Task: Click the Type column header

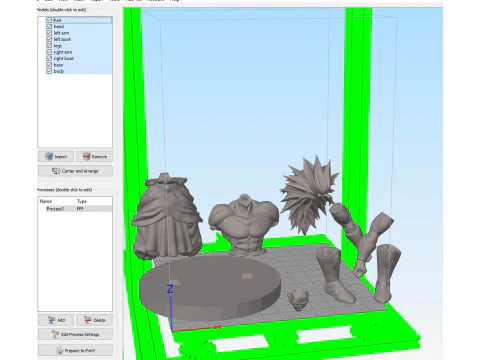Action: pos(82,201)
